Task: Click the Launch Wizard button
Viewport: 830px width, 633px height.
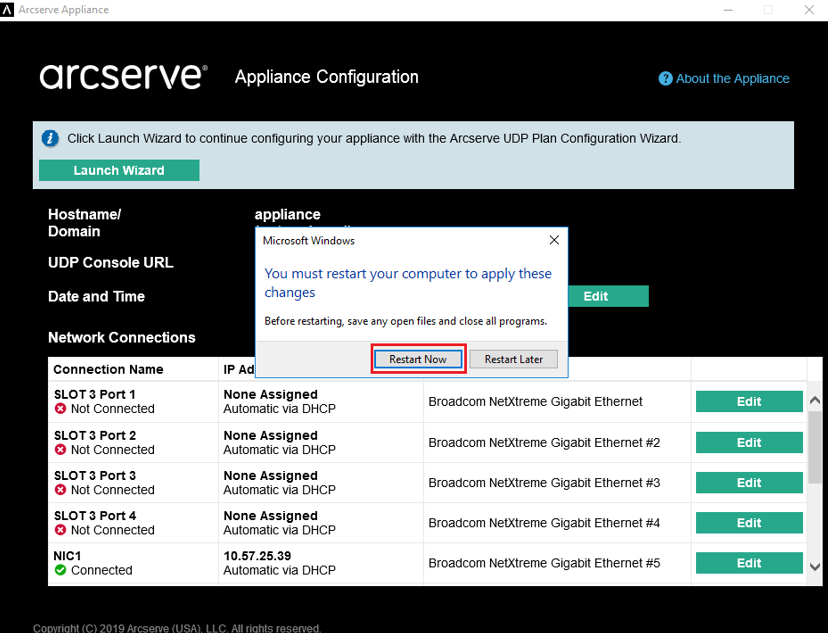Action: point(119,170)
